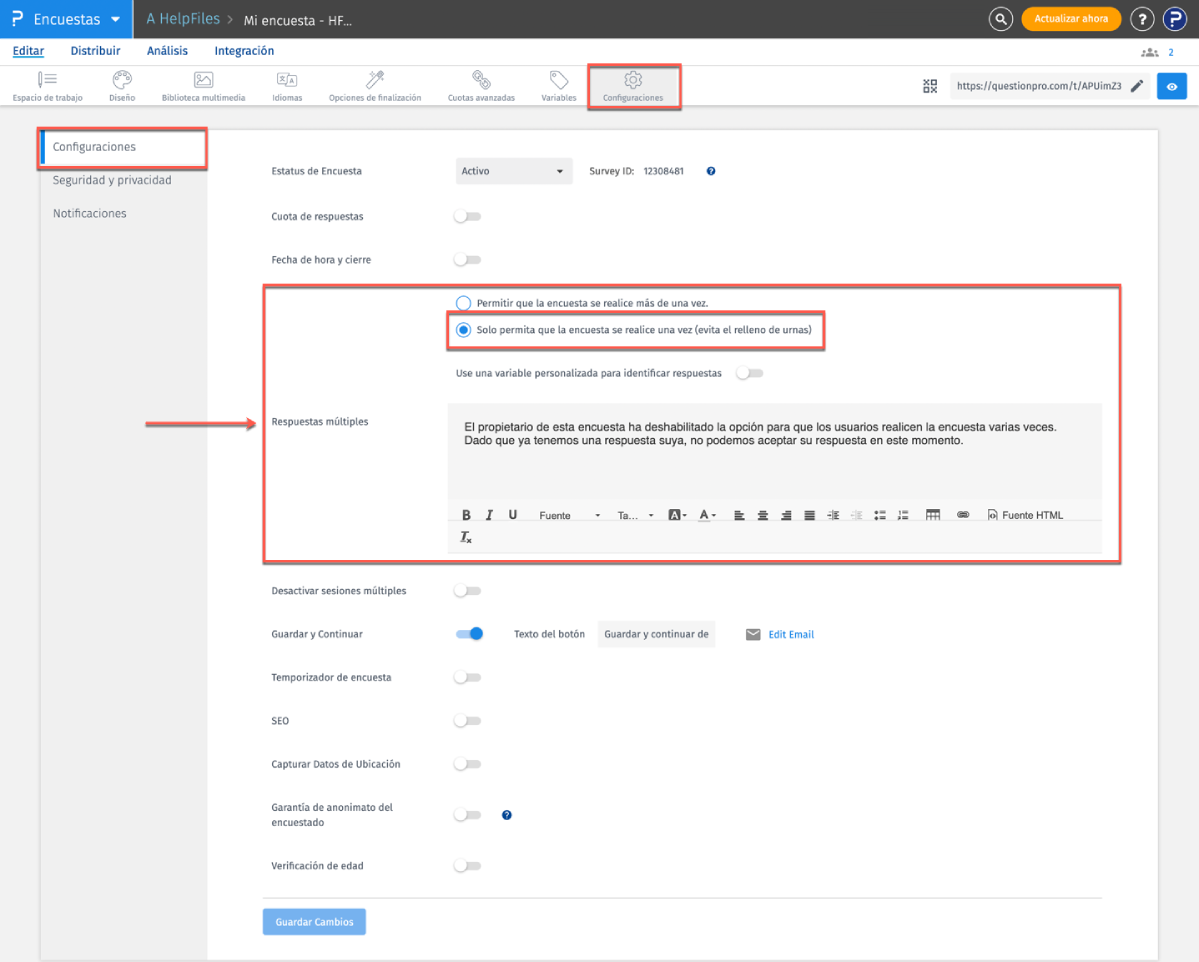Screen dimensions: 1199x962
Task: View collaborators users icon
Action: 1149,53
